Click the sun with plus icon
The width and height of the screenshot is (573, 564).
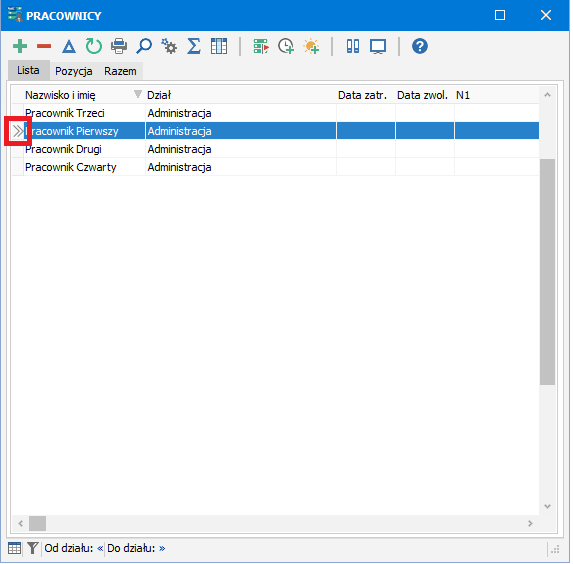coord(311,46)
